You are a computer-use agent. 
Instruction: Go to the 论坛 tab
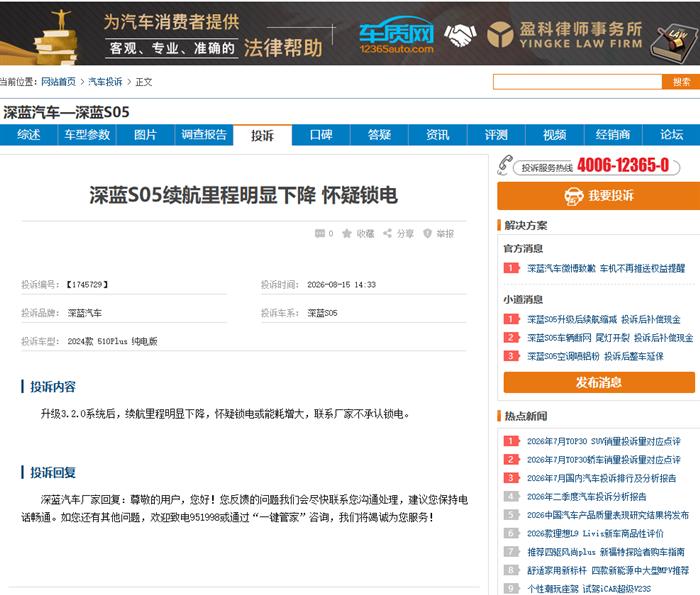coord(671,135)
